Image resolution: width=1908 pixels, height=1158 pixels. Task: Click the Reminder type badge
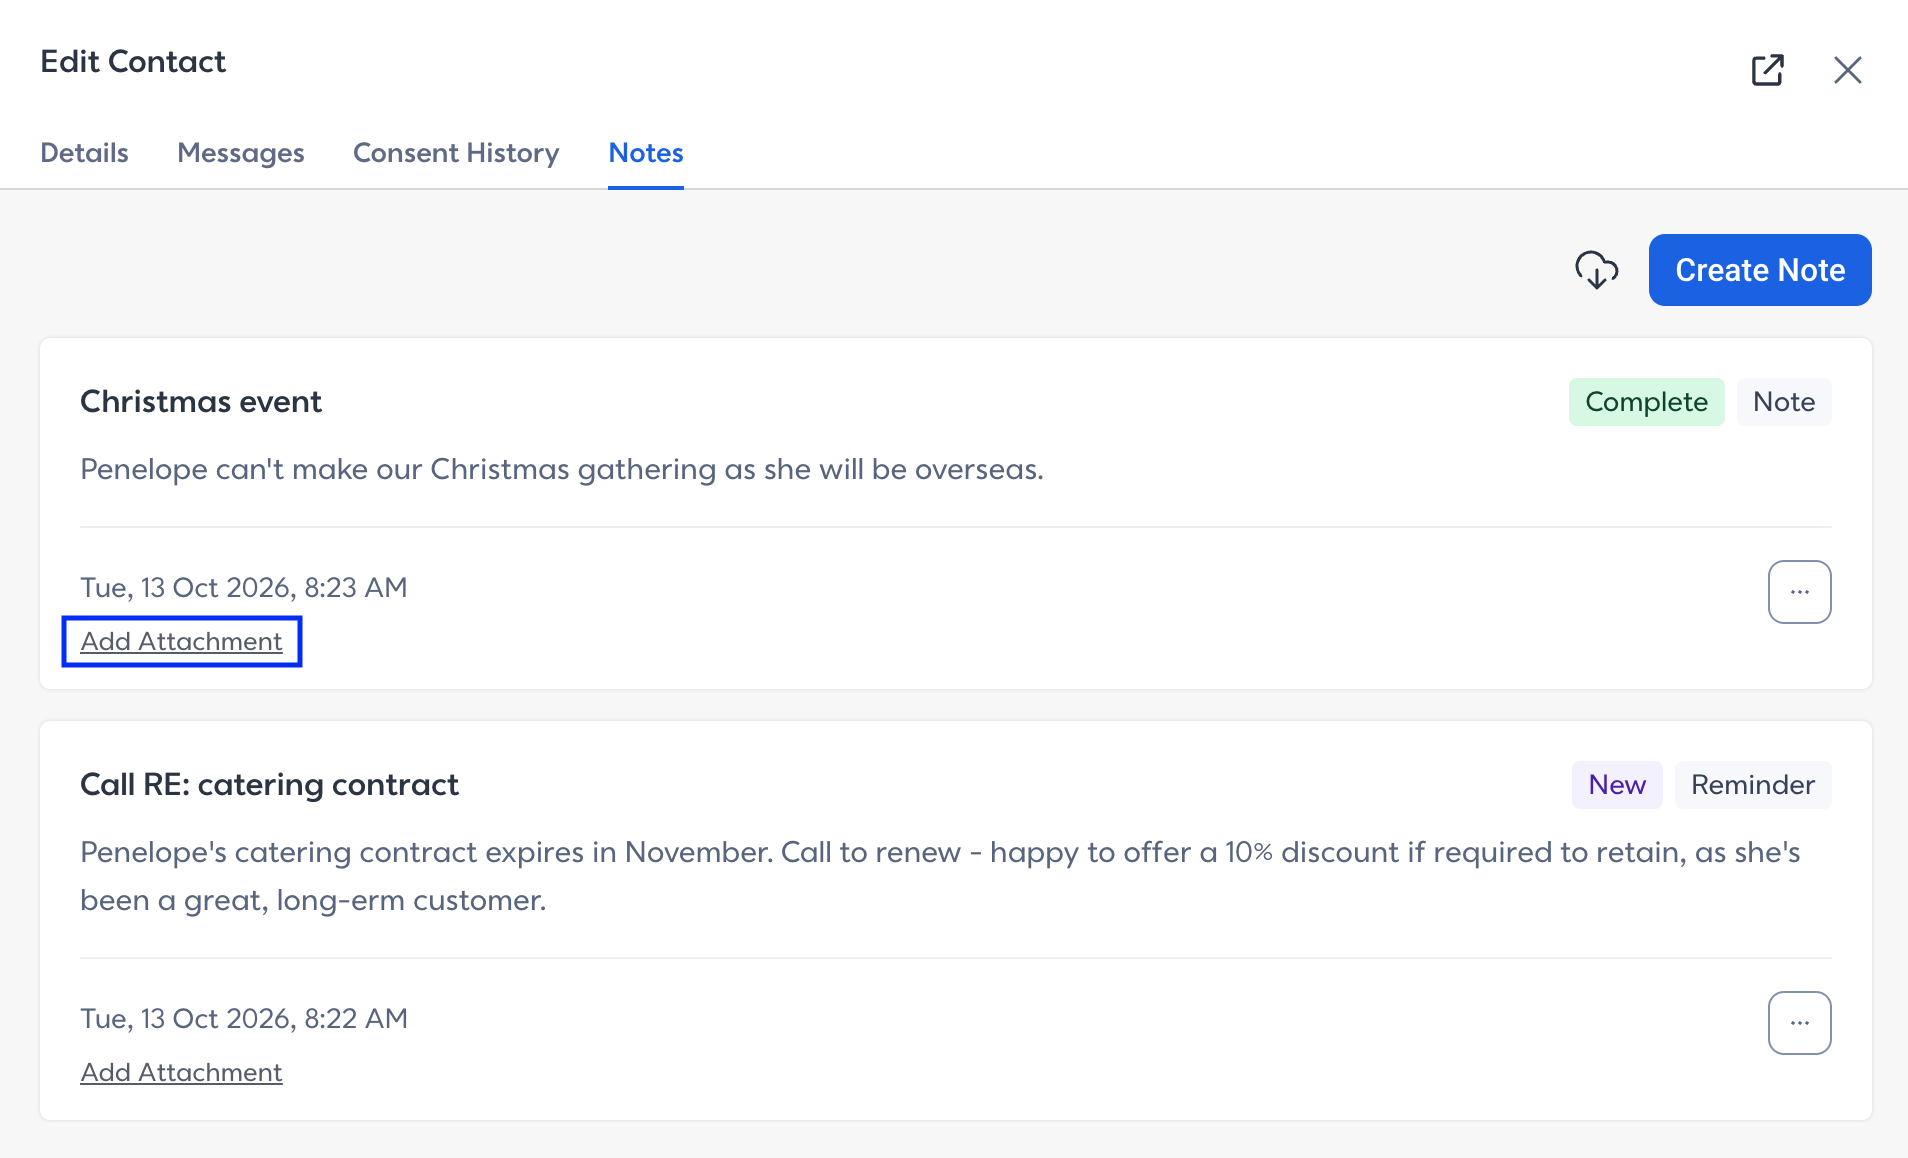click(x=1752, y=785)
